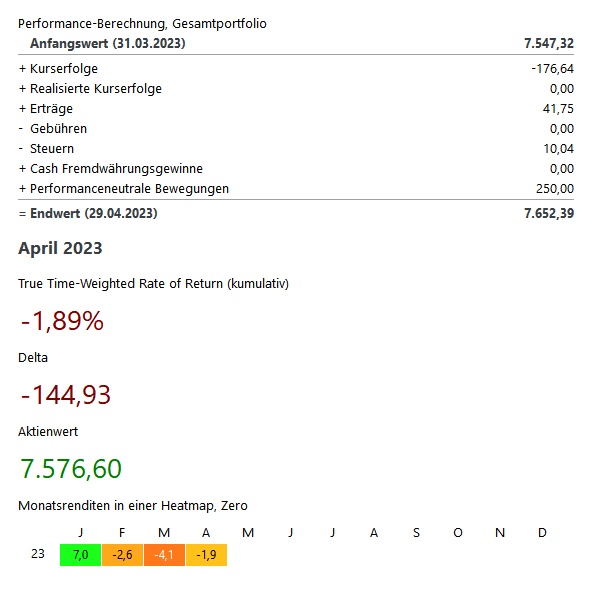Viewport: 594px width, 593px height.
Task: Click the year 23 heatmap row label
Action: click(38, 554)
